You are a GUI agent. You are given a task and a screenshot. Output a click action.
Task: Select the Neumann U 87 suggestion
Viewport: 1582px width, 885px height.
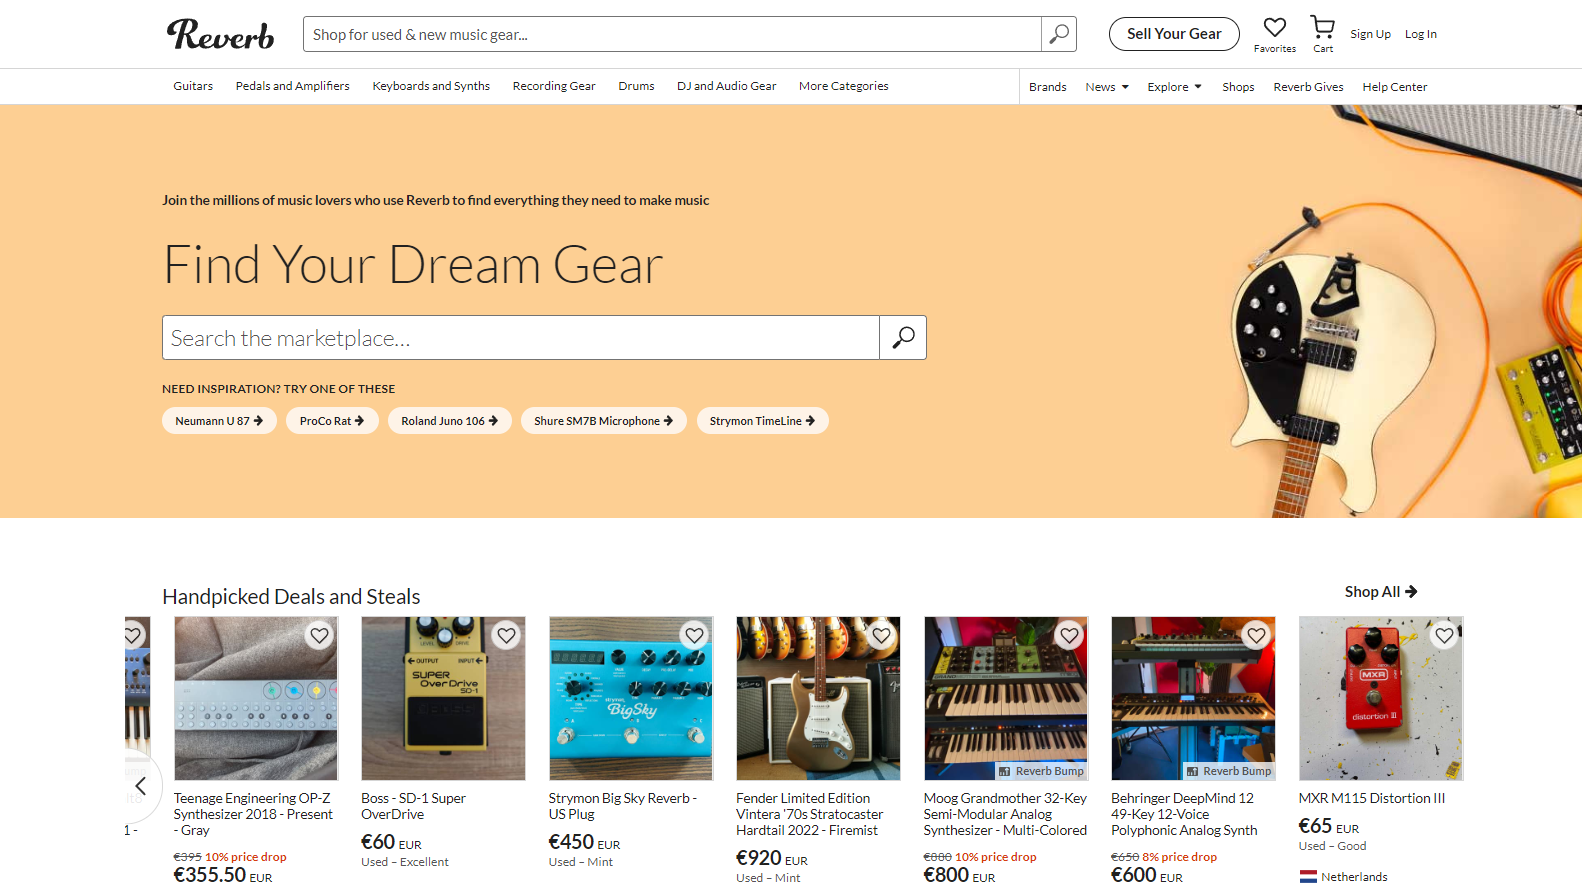point(219,421)
